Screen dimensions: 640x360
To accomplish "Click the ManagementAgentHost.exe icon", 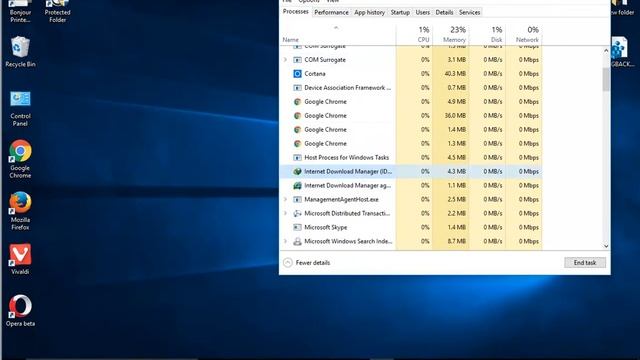I will pos(298,200).
